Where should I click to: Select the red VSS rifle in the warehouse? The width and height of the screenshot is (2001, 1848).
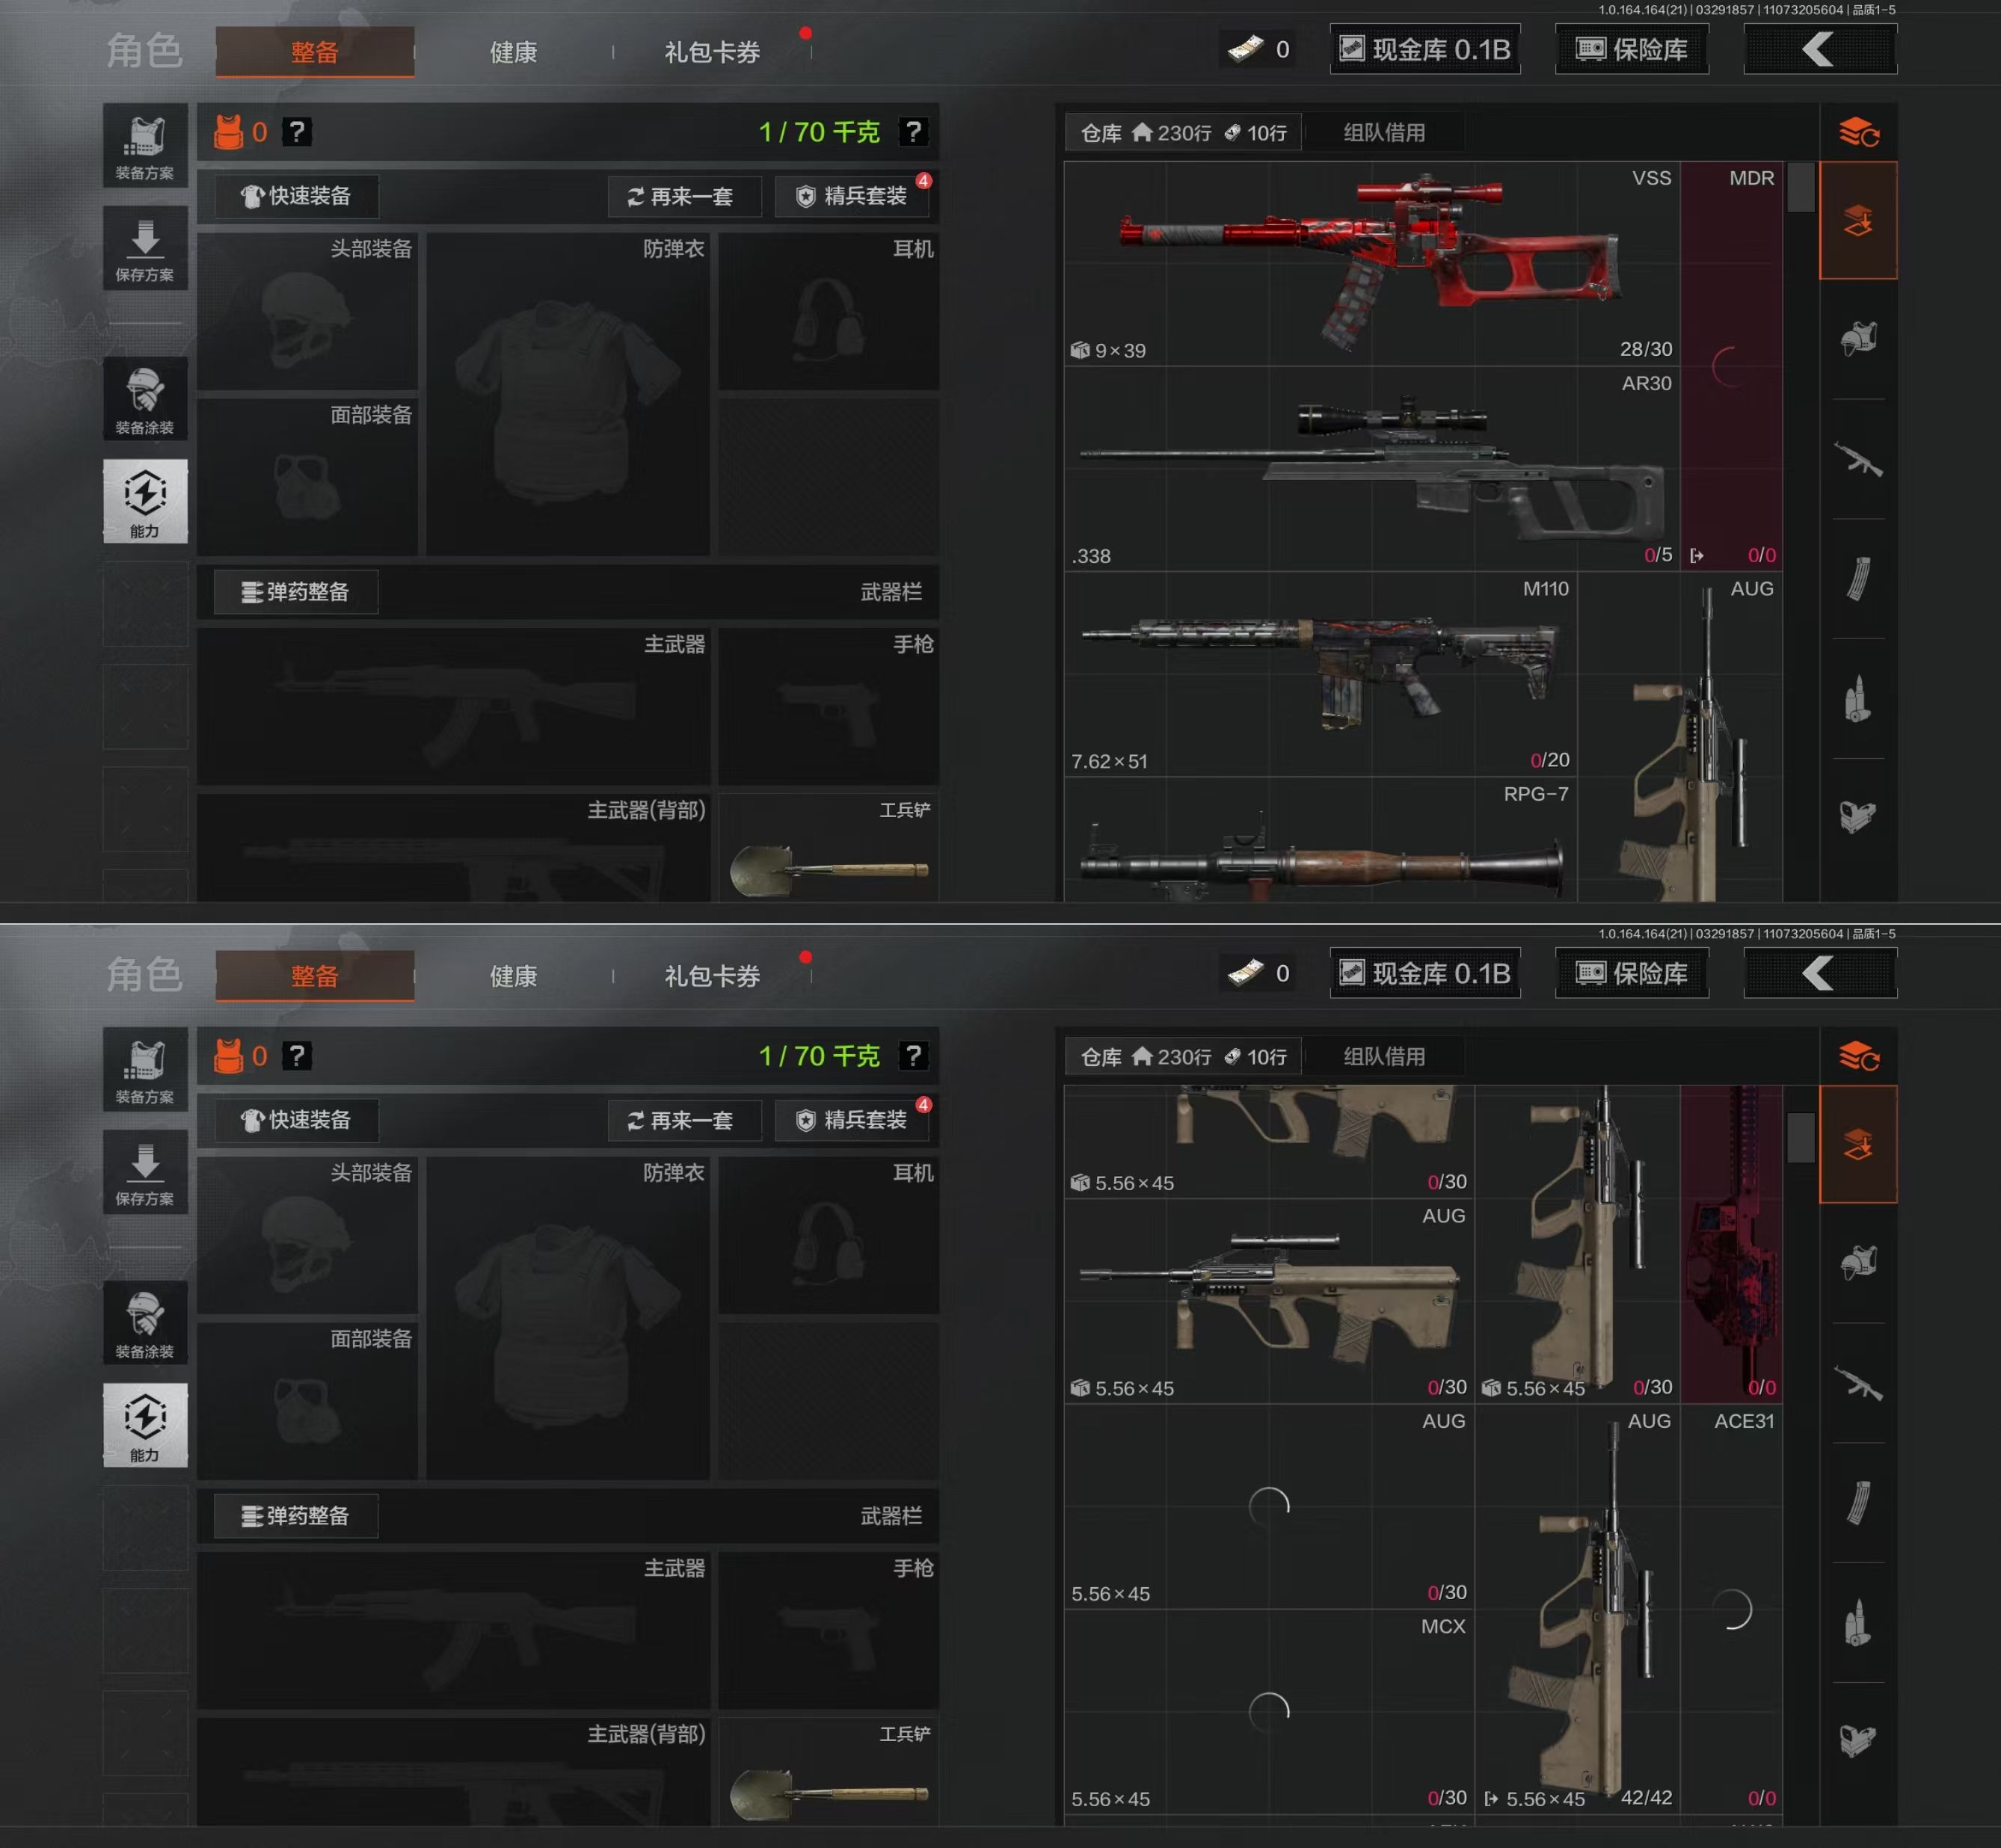(1371, 263)
